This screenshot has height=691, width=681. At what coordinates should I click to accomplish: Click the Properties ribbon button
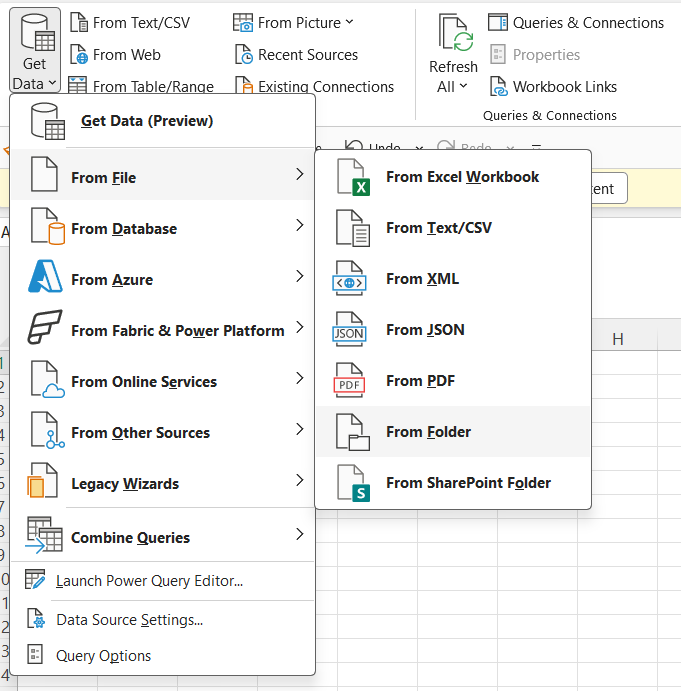(535, 55)
